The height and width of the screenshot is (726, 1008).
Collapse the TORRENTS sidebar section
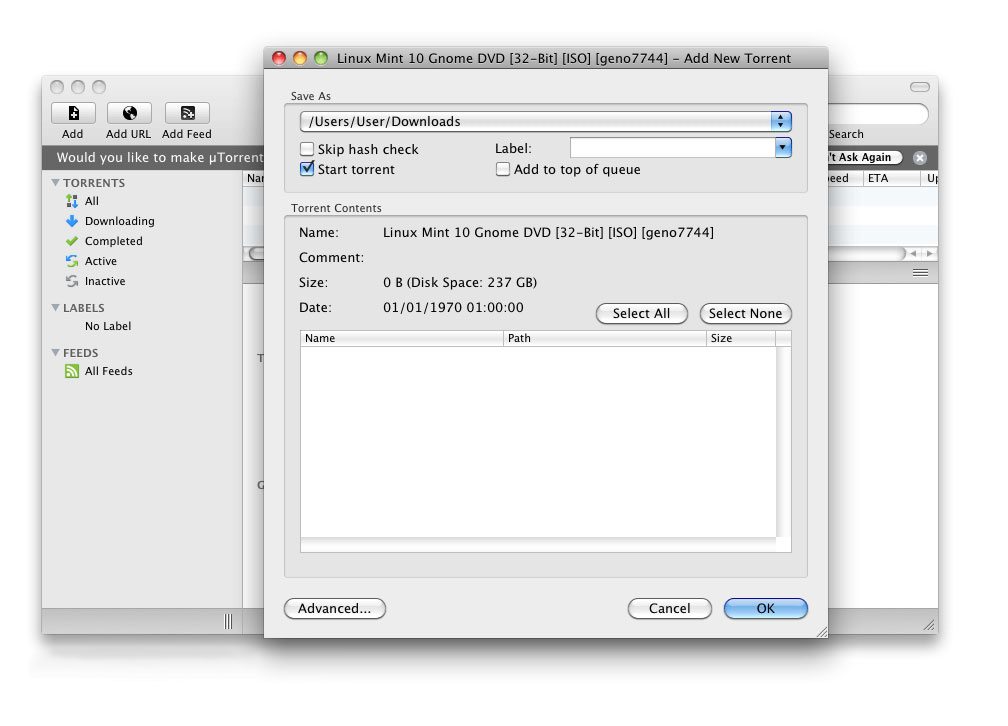click(56, 183)
